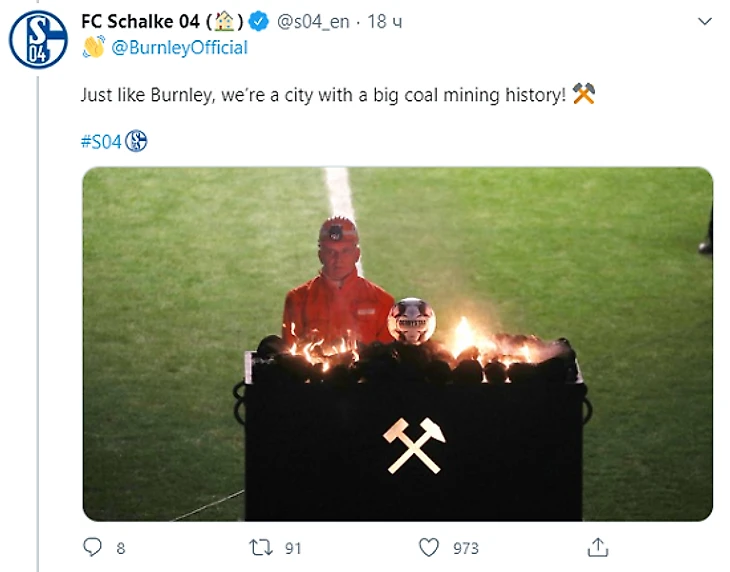
Task: Enlarge the burning coal cart photo
Action: point(397,343)
